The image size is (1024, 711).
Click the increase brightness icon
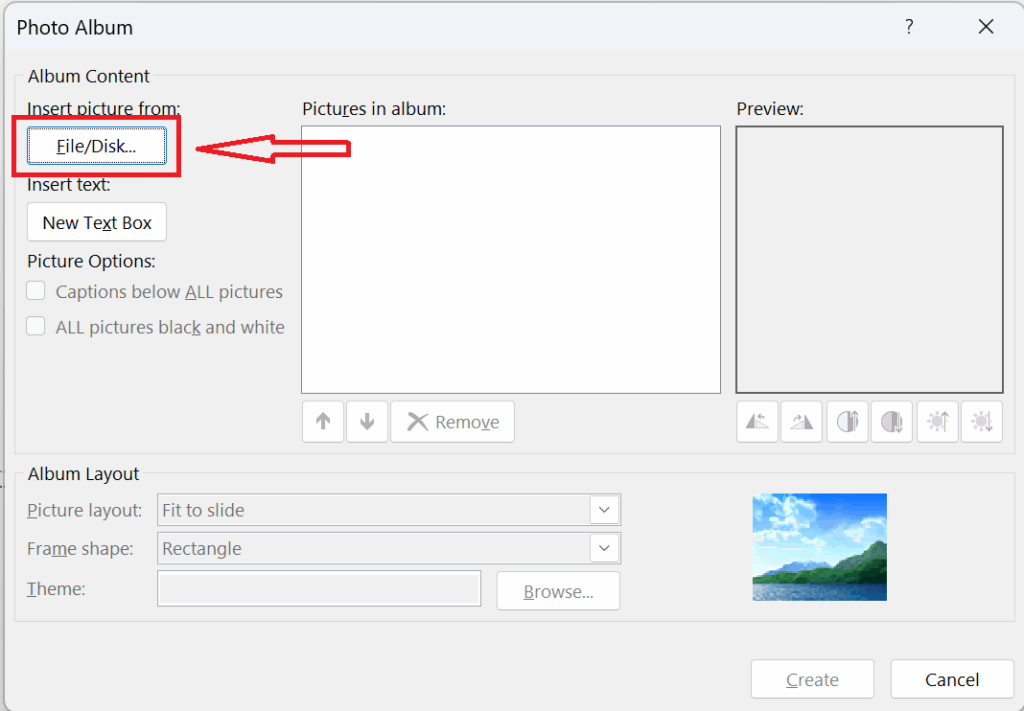(937, 421)
